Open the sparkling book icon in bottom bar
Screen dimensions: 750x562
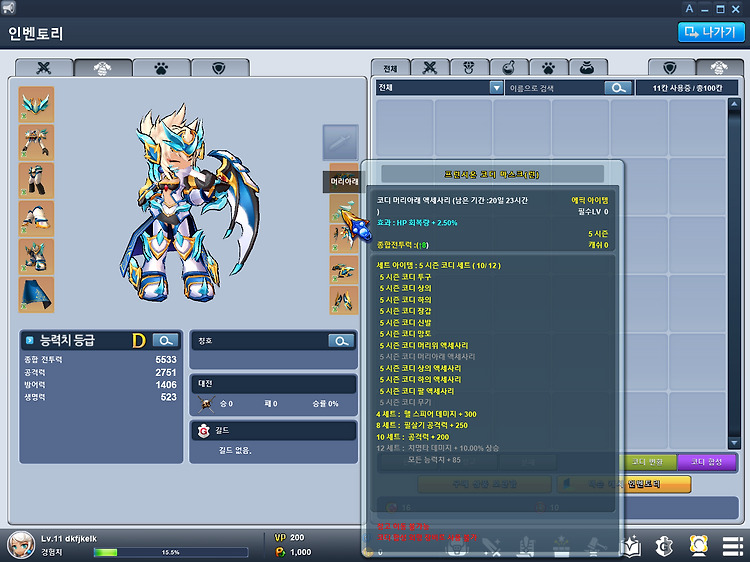click(x=631, y=546)
